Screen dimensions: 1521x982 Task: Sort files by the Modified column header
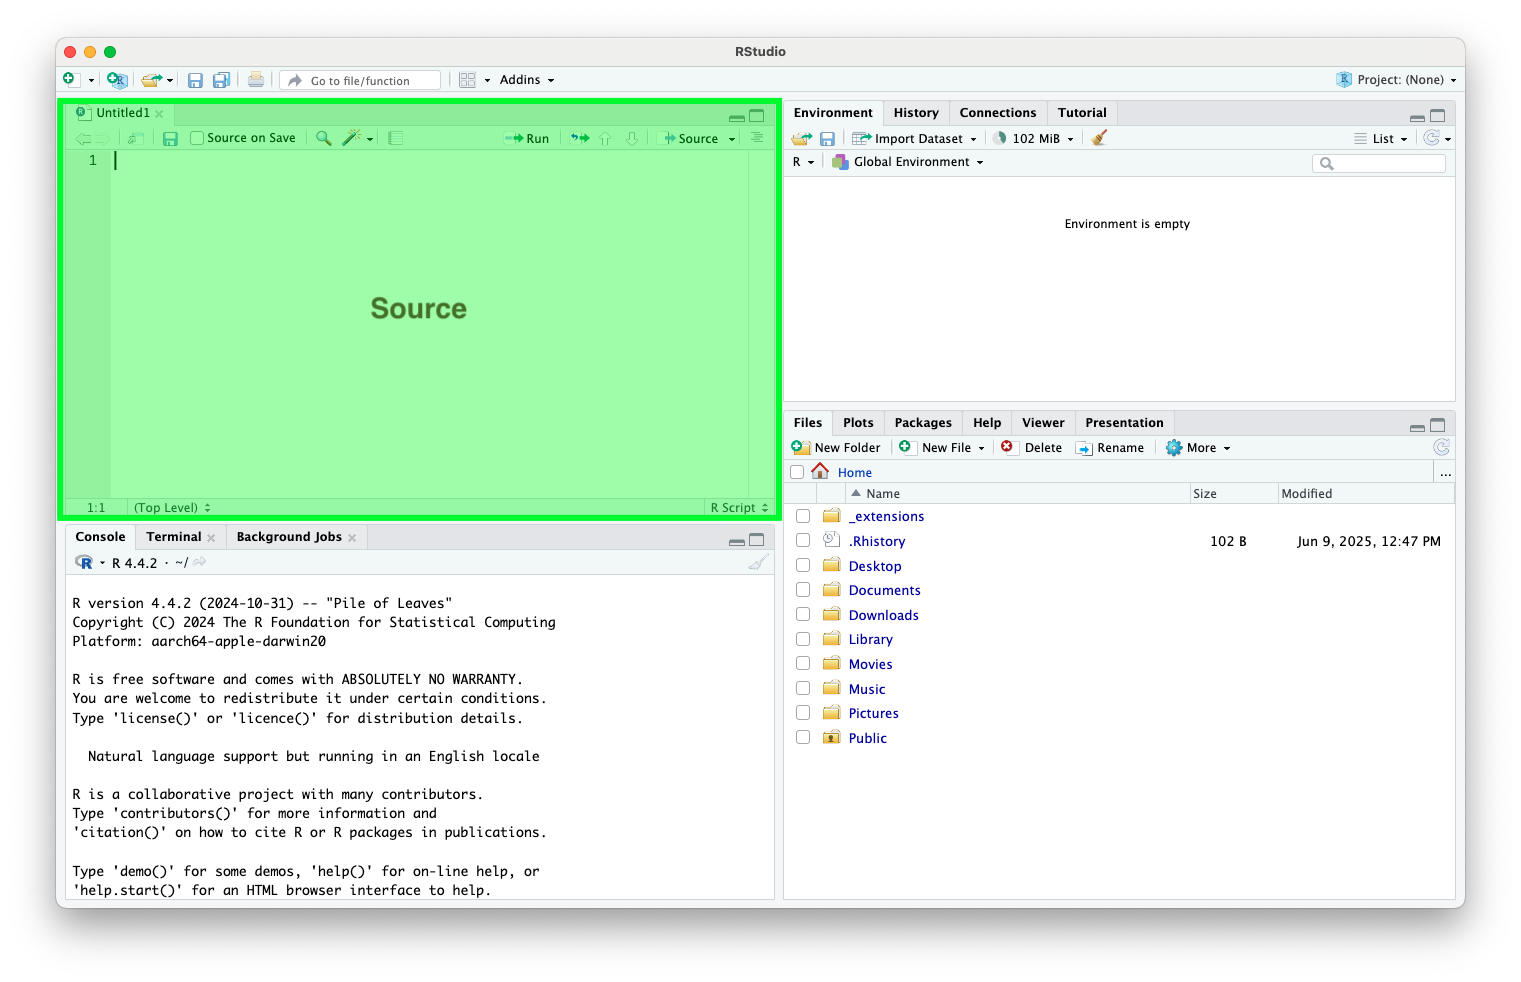[x=1306, y=494]
